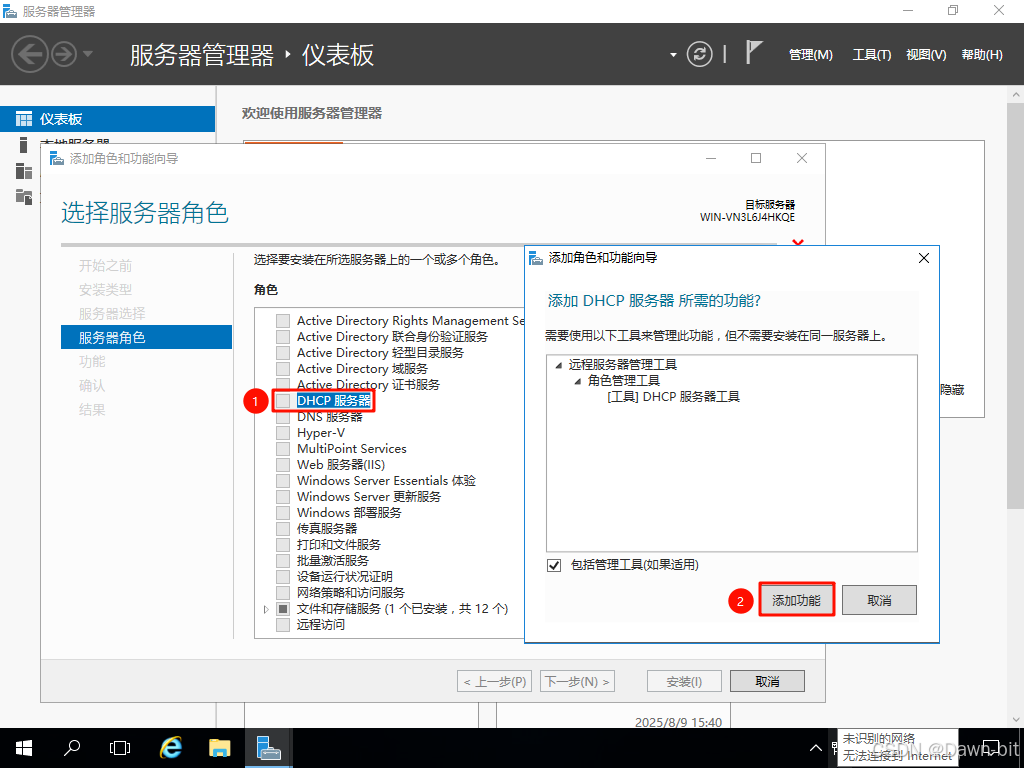The height and width of the screenshot is (768, 1024).
Task: Check the Hyper-V role checkbox
Action: click(283, 433)
